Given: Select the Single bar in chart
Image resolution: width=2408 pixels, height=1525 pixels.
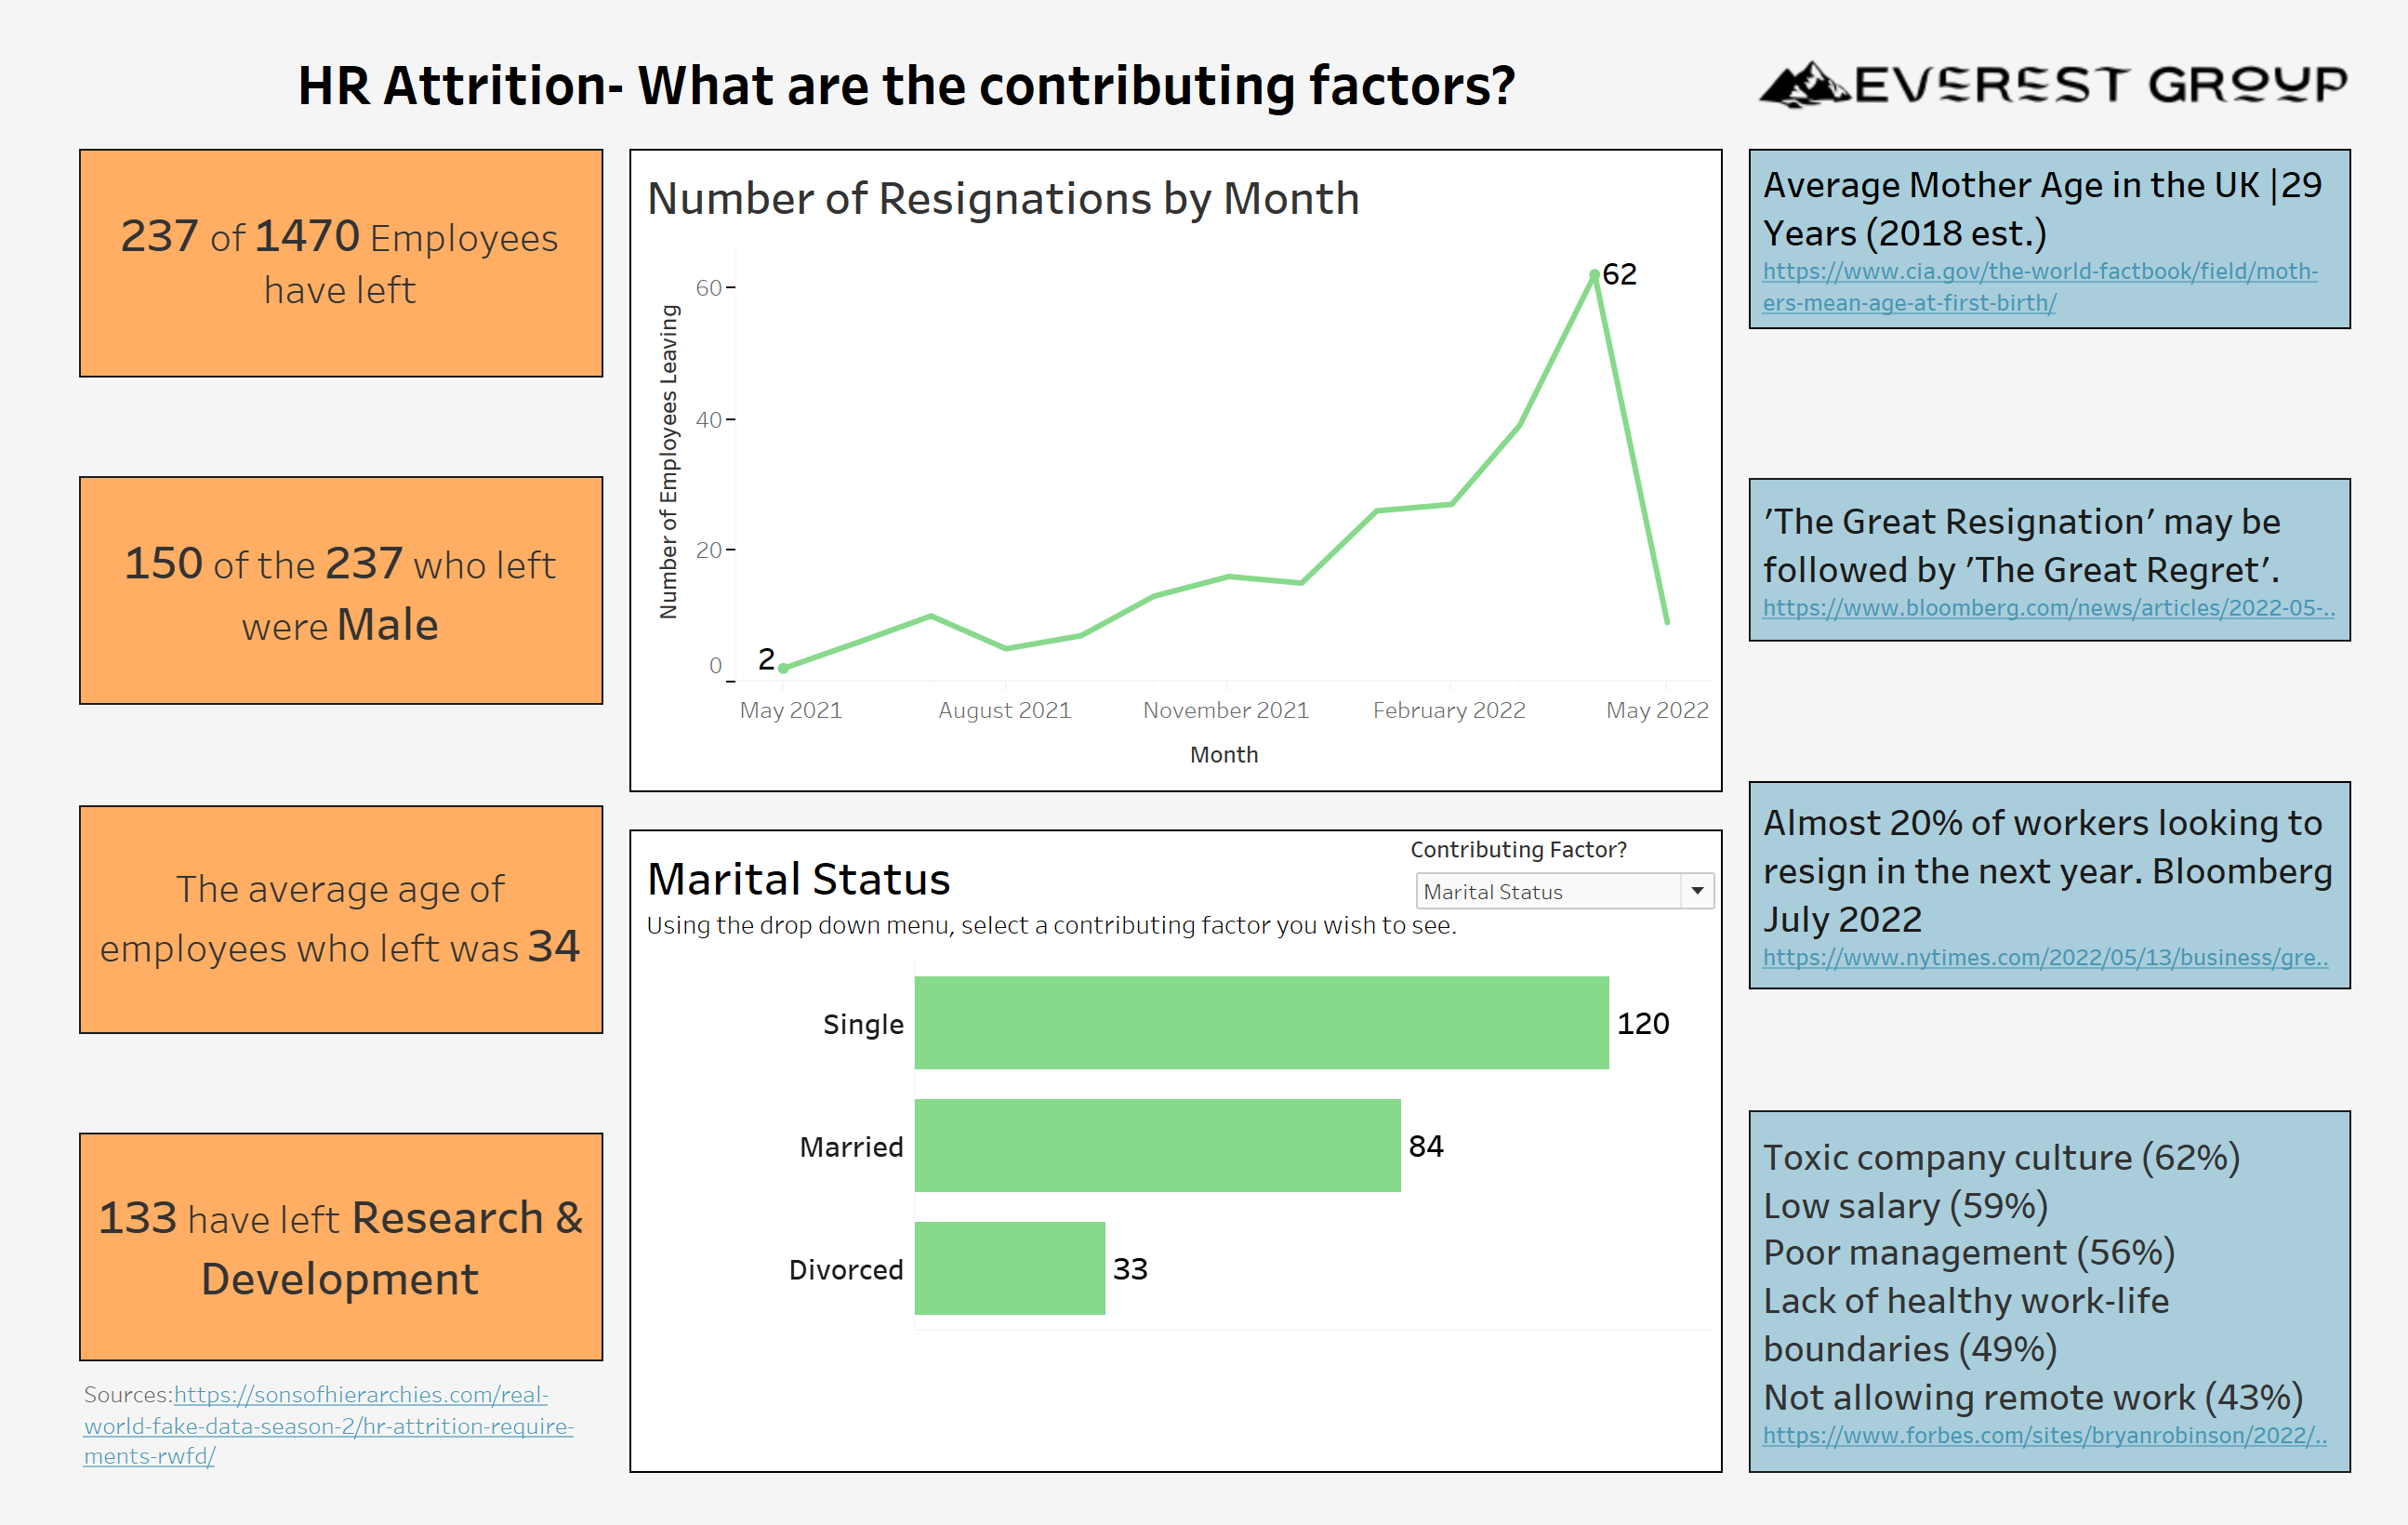Looking at the screenshot, I should pyautogui.click(x=1260, y=1023).
